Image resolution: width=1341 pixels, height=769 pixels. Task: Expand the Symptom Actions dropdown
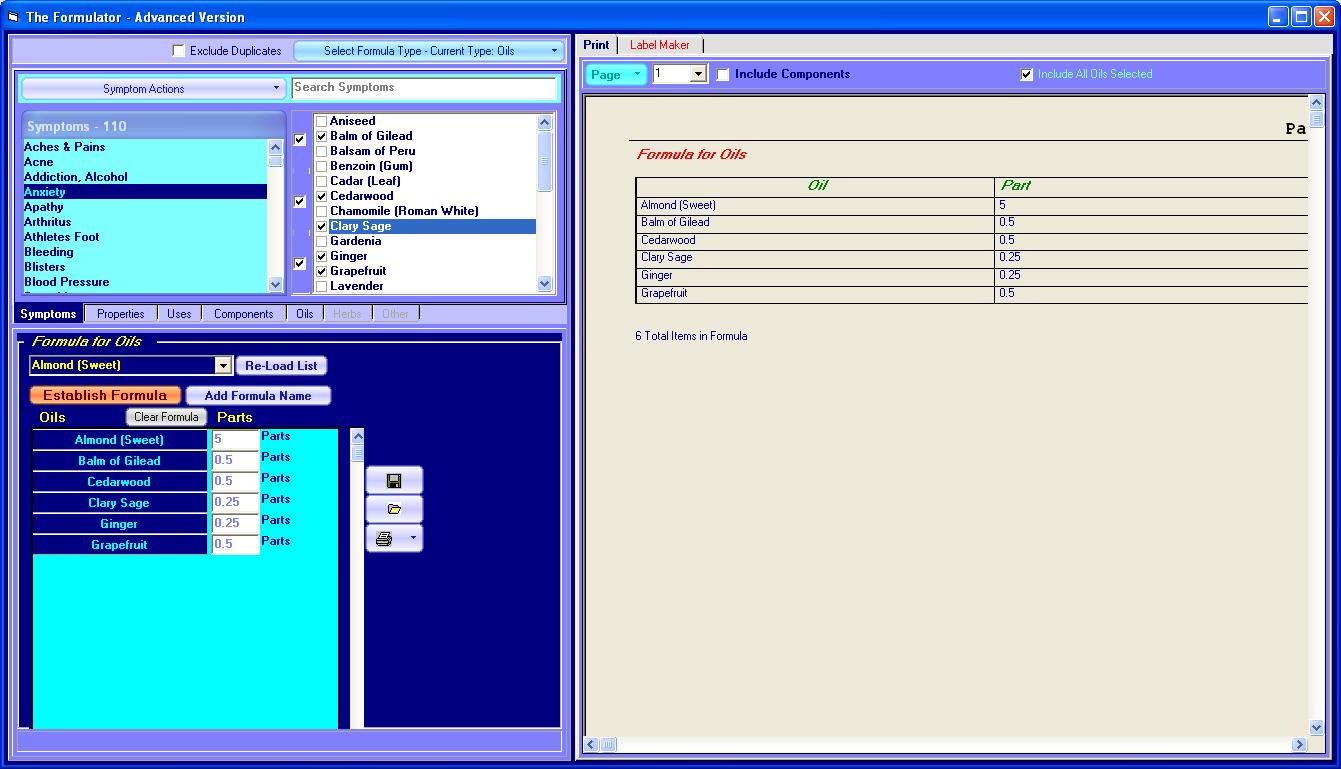(152, 89)
